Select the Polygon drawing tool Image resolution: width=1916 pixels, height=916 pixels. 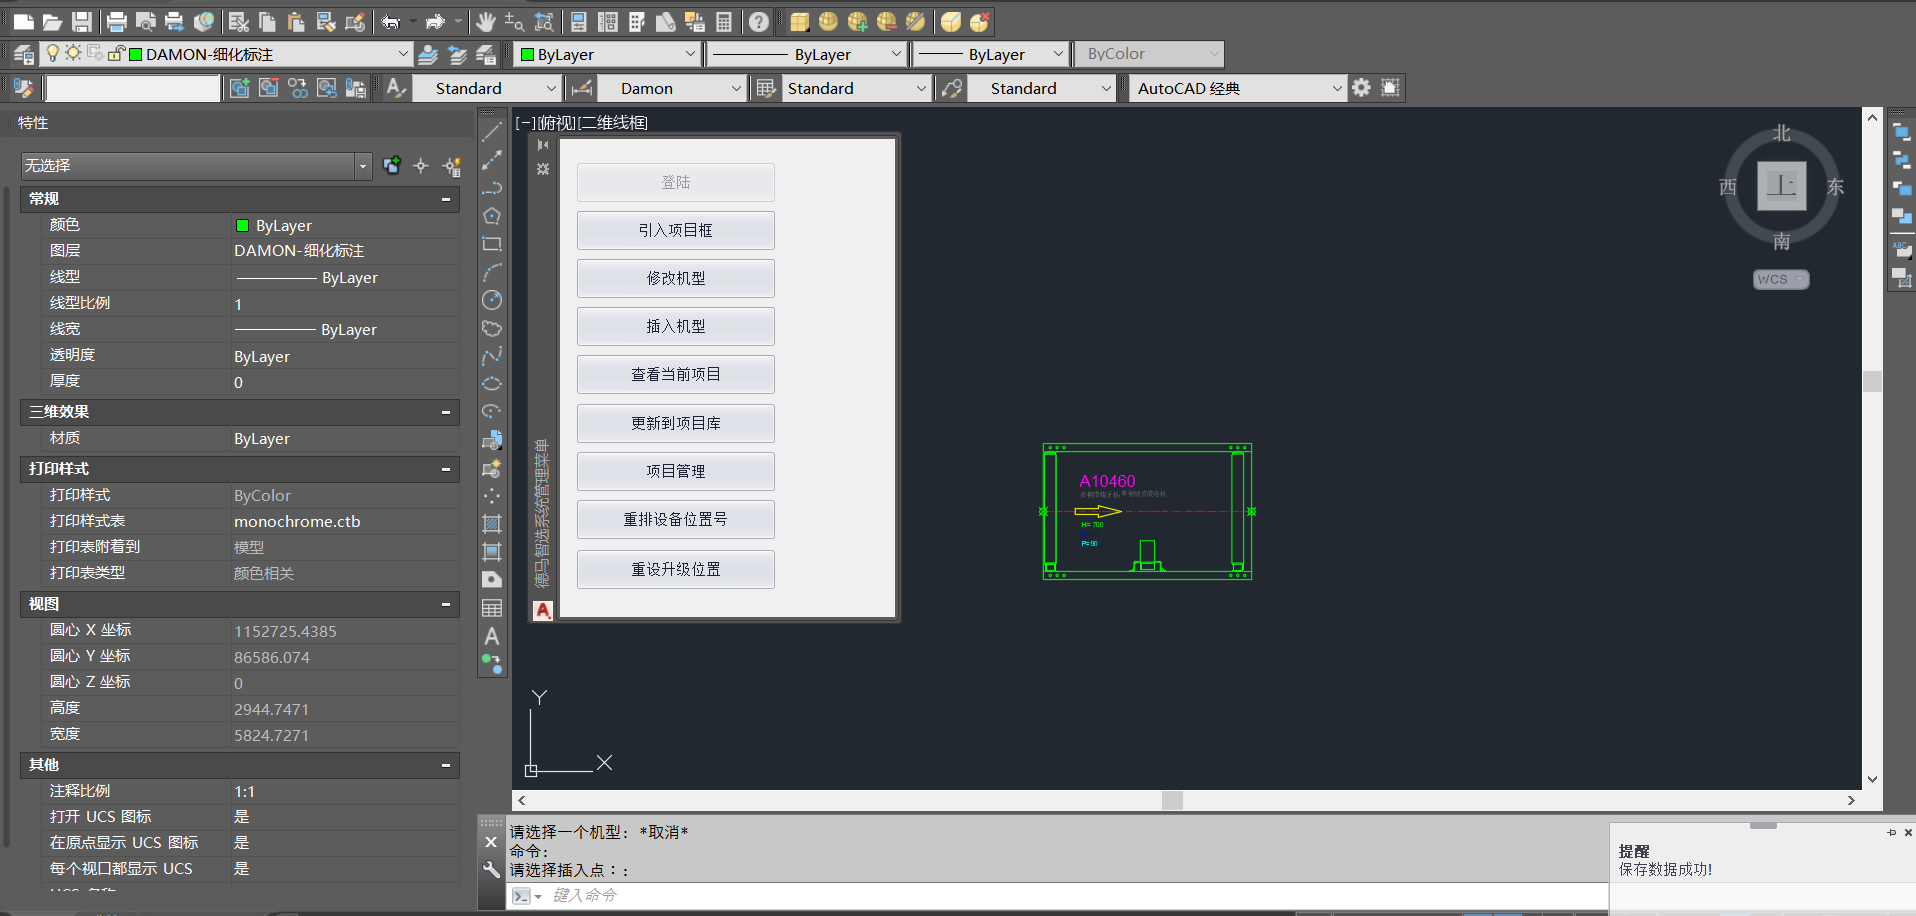(491, 216)
